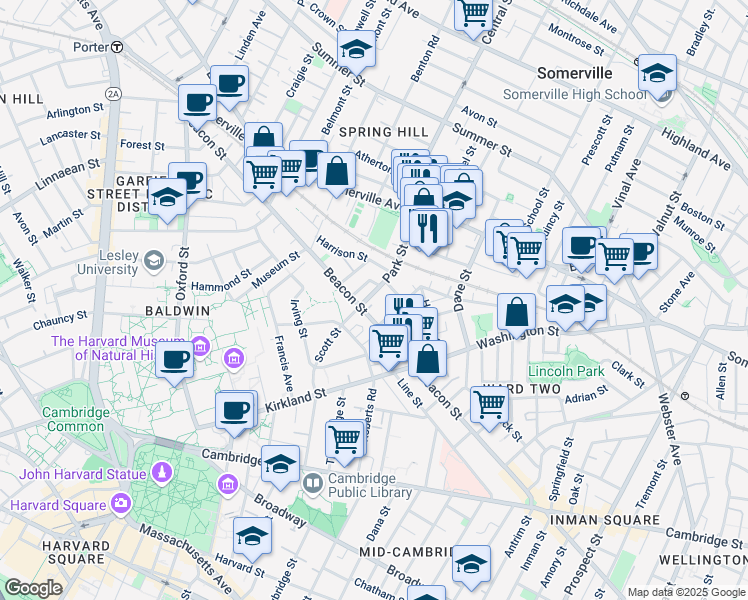Select the shopping cart marker near Scott St
The width and height of the screenshot is (748, 600).
point(389,345)
